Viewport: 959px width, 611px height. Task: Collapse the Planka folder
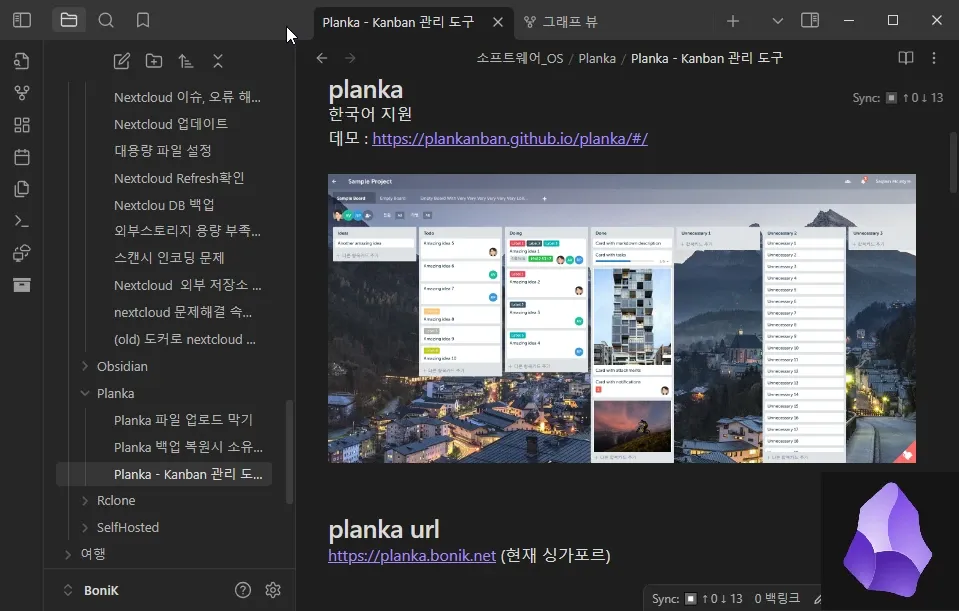click(x=85, y=393)
